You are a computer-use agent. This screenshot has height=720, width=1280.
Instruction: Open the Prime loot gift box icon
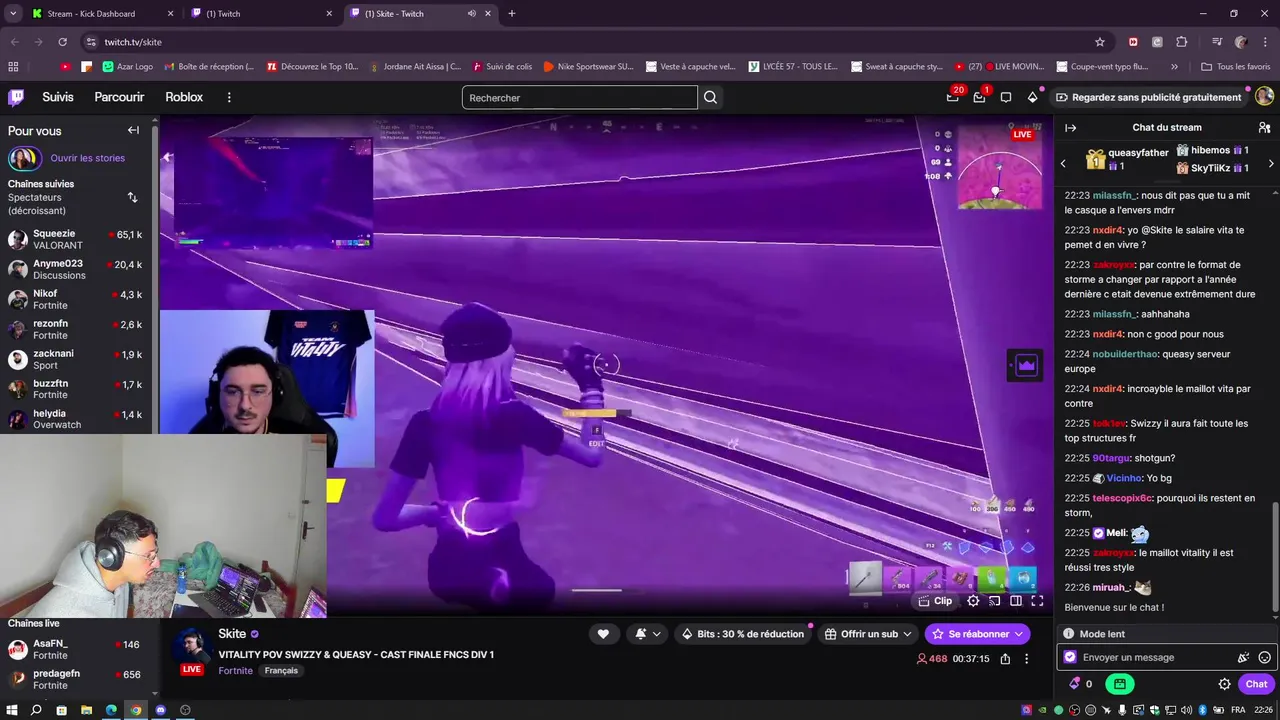point(953,97)
